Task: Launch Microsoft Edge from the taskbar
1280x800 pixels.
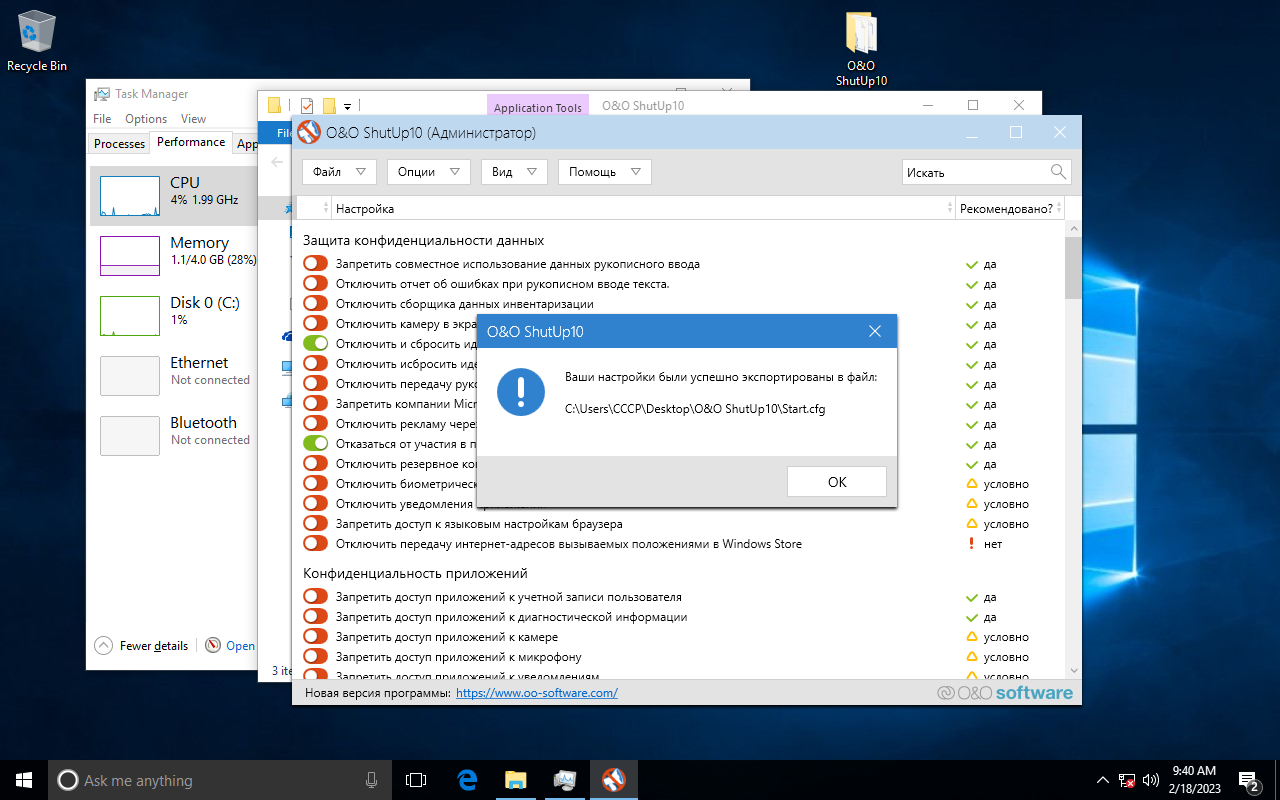Action: [466, 780]
